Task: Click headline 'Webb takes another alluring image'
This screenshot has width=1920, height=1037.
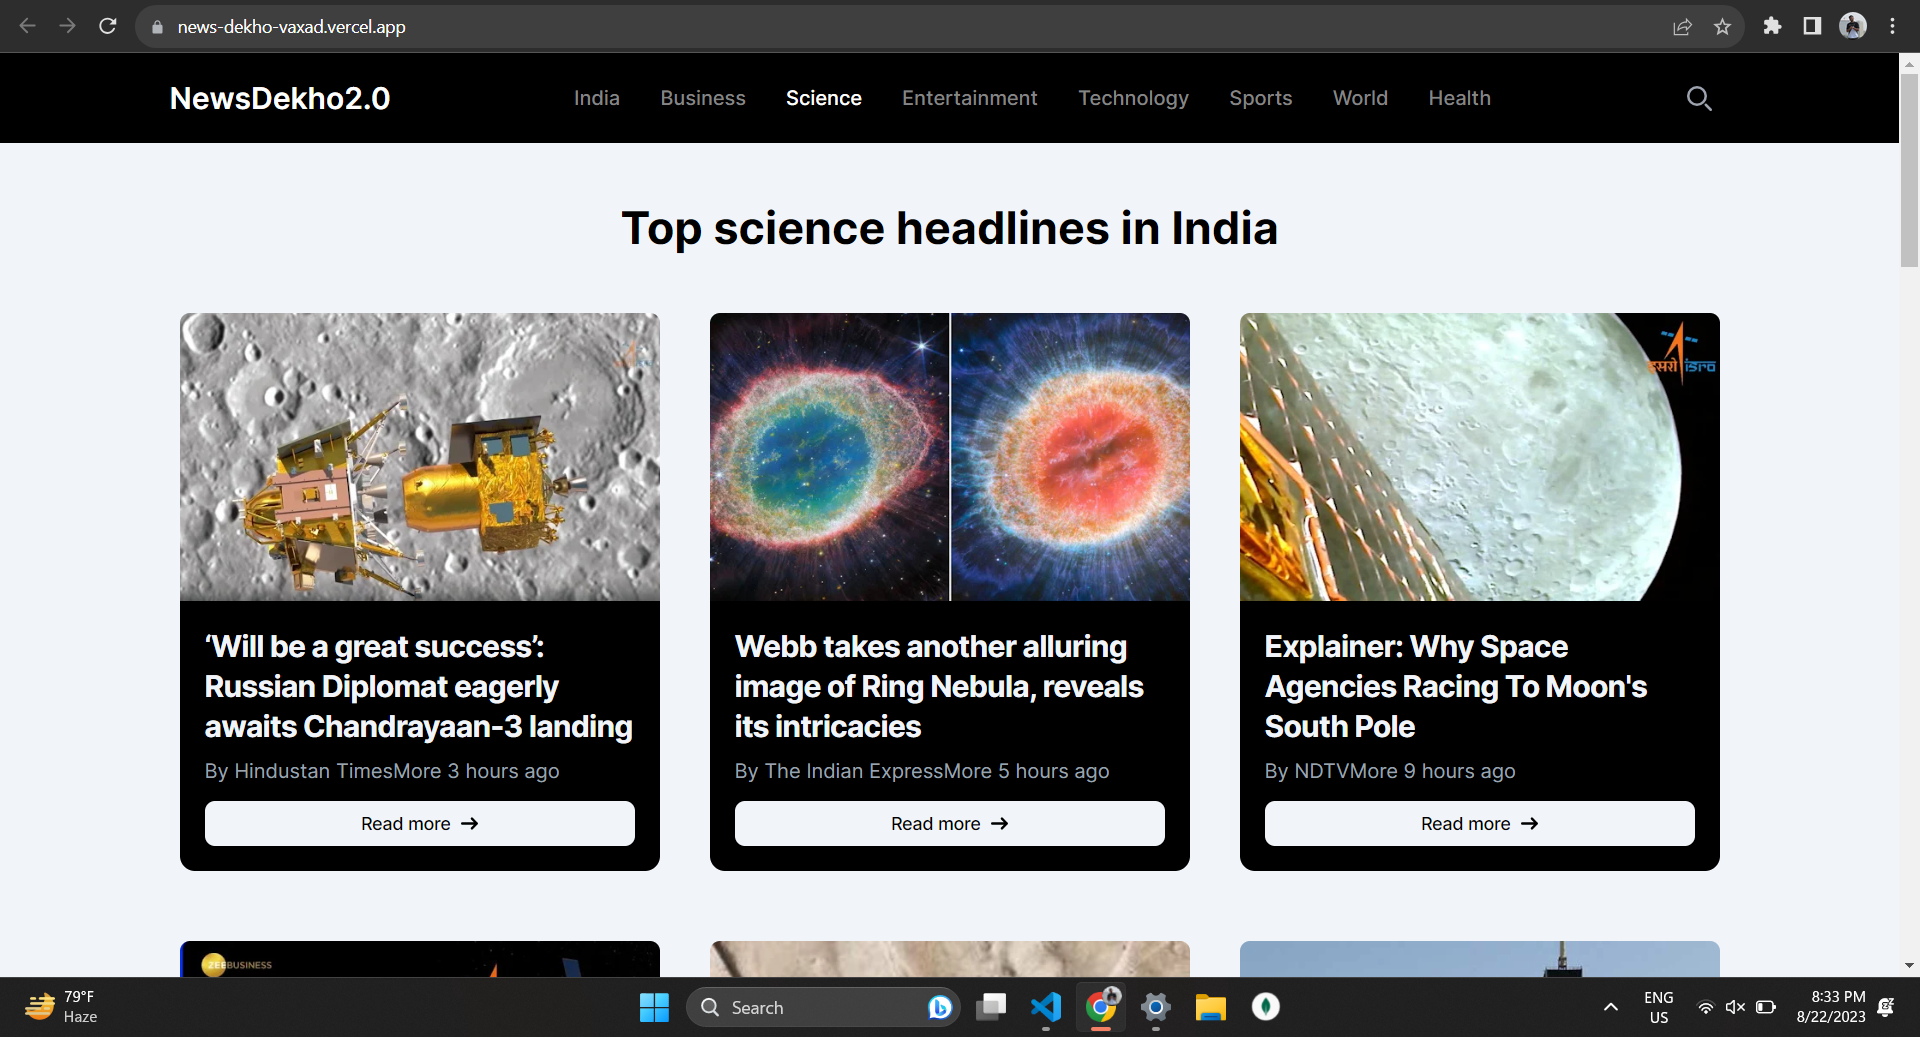Action: tap(939, 686)
